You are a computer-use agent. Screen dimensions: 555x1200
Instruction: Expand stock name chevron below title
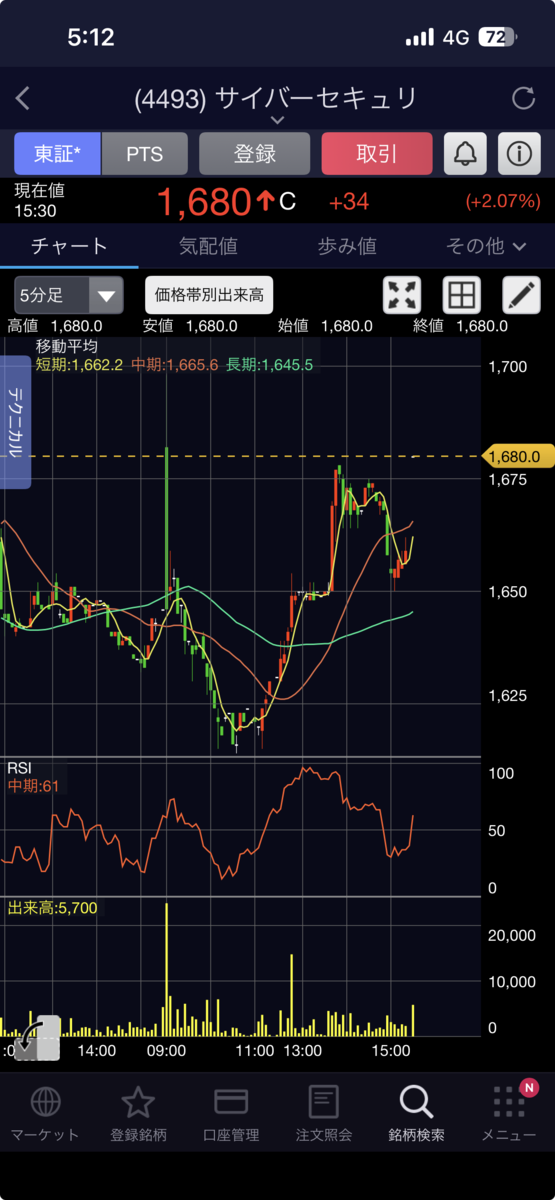coord(277,121)
